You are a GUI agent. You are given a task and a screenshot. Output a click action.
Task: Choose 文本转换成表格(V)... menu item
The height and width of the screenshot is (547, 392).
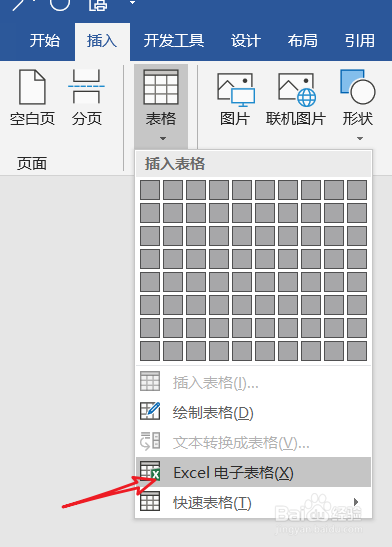point(253,442)
